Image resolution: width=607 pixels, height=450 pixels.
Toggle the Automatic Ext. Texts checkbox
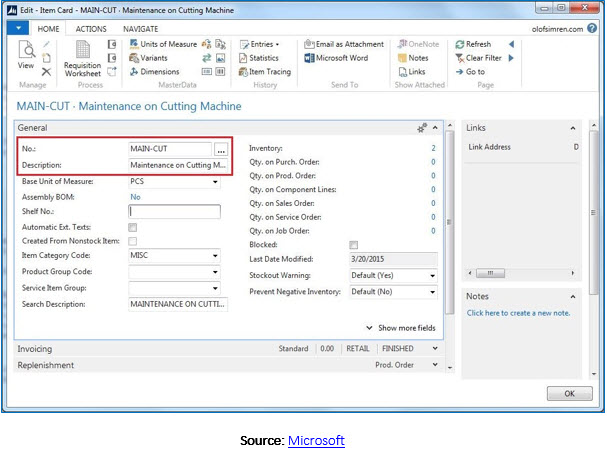pyautogui.click(x=133, y=227)
